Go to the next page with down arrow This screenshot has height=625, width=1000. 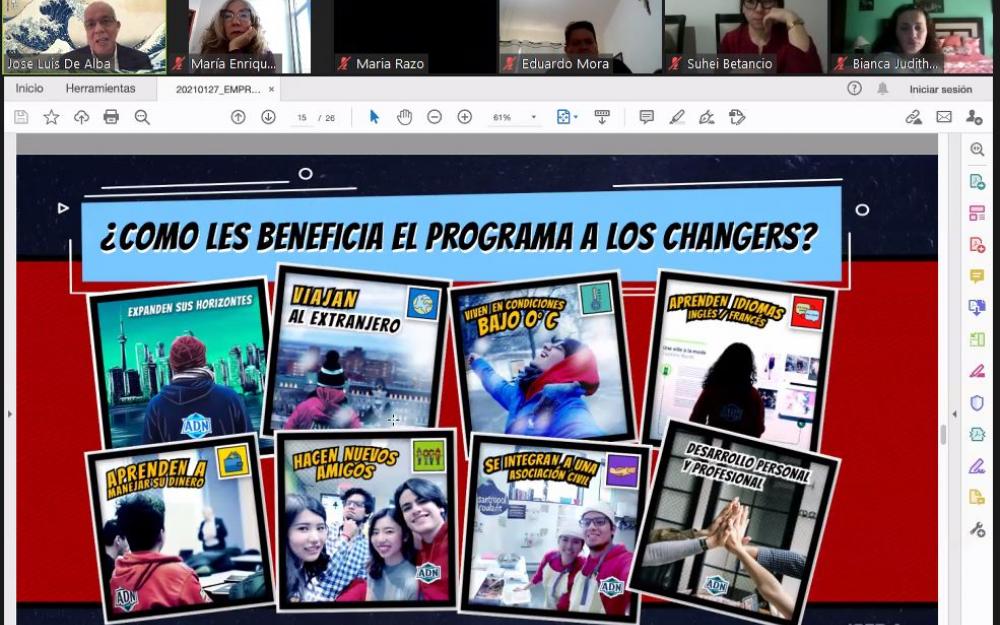[268, 117]
